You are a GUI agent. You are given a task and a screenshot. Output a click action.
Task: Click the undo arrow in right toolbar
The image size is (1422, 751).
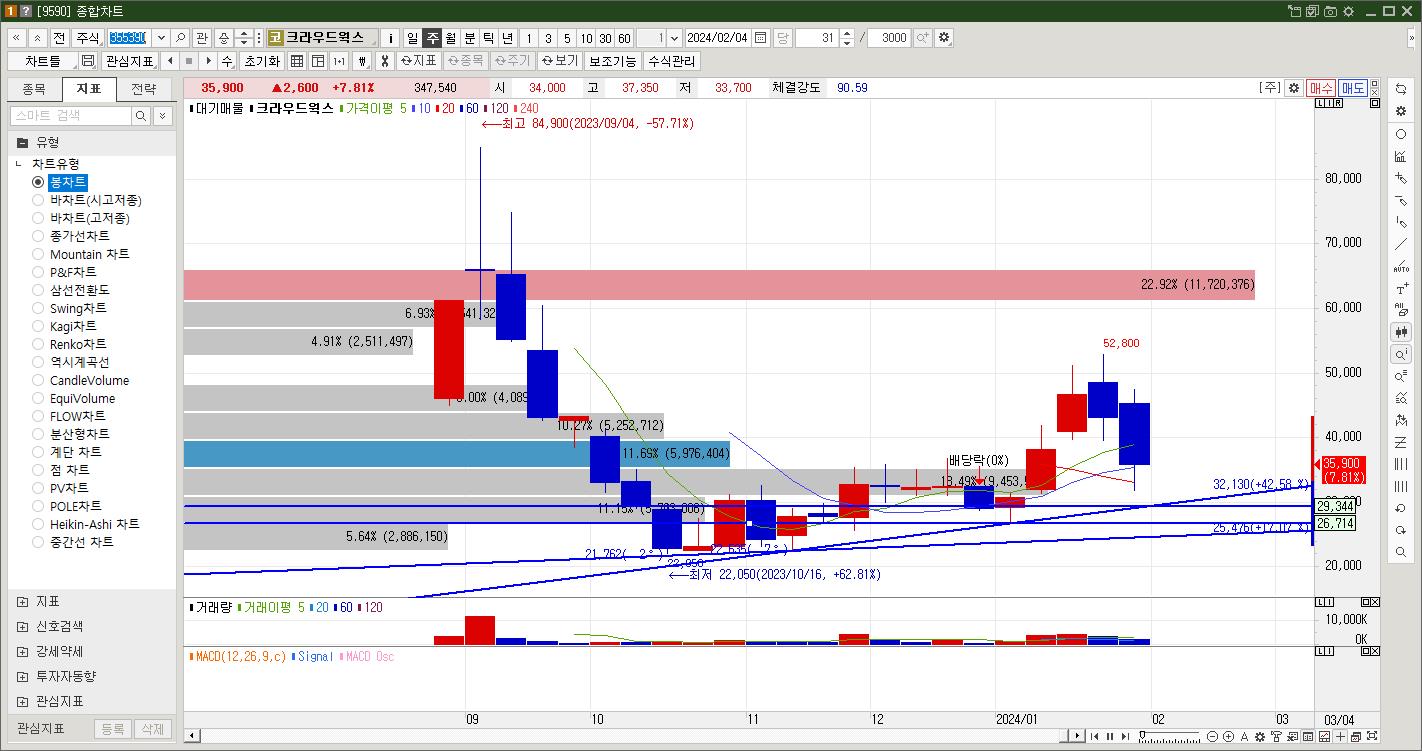coord(1401,508)
